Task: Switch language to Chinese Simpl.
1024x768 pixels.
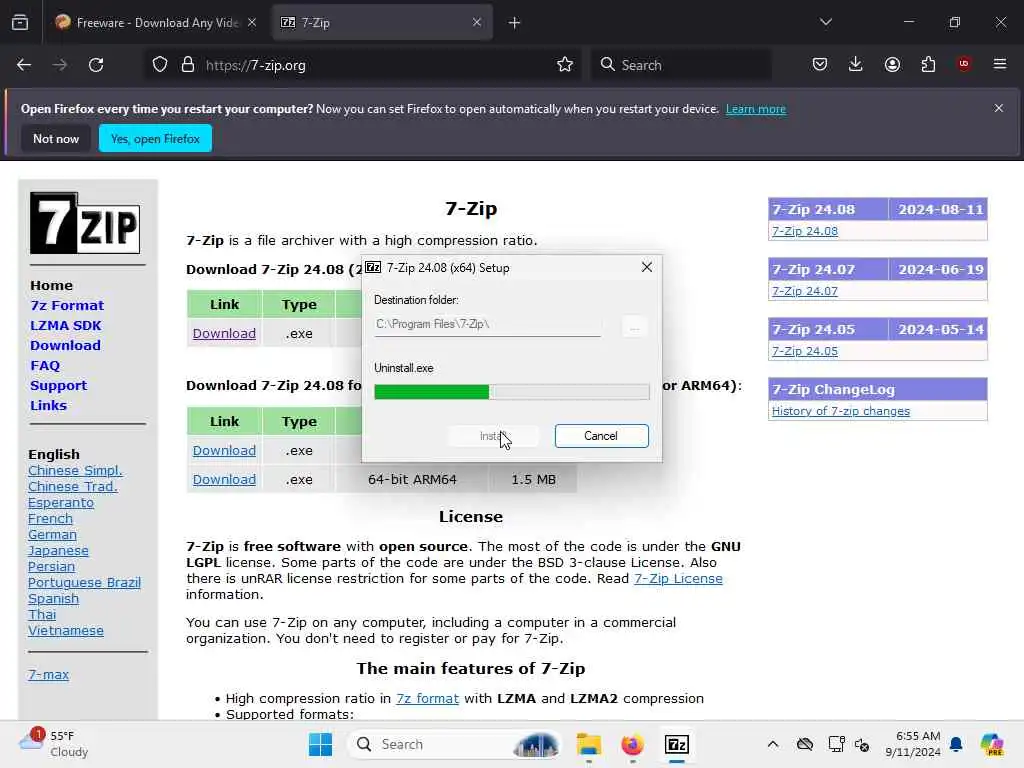Action: pos(75,470)
